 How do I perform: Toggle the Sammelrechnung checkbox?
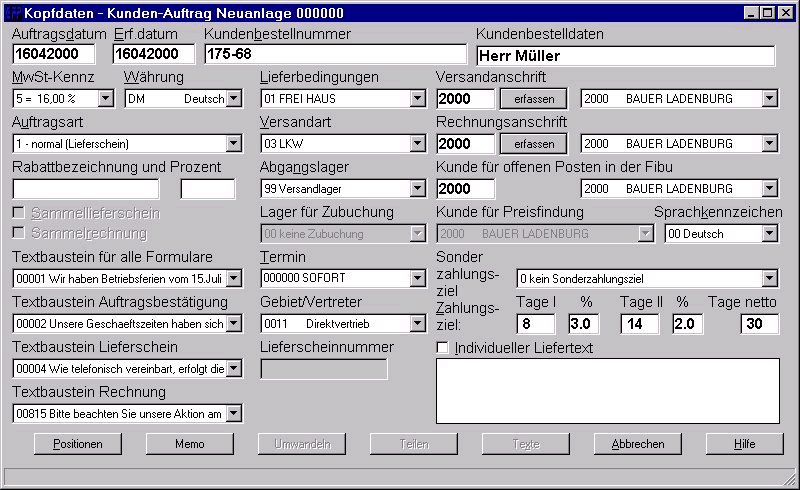18,233
